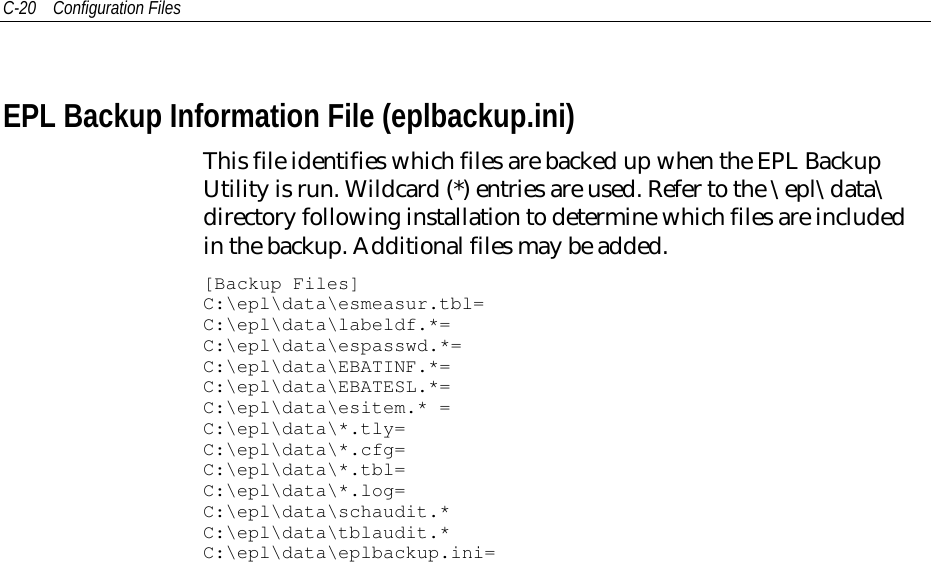Click the *.tly wildcard entry
The height and width of the screenshot is (562, 931).
pyautogui.click(x=305, y=429)
